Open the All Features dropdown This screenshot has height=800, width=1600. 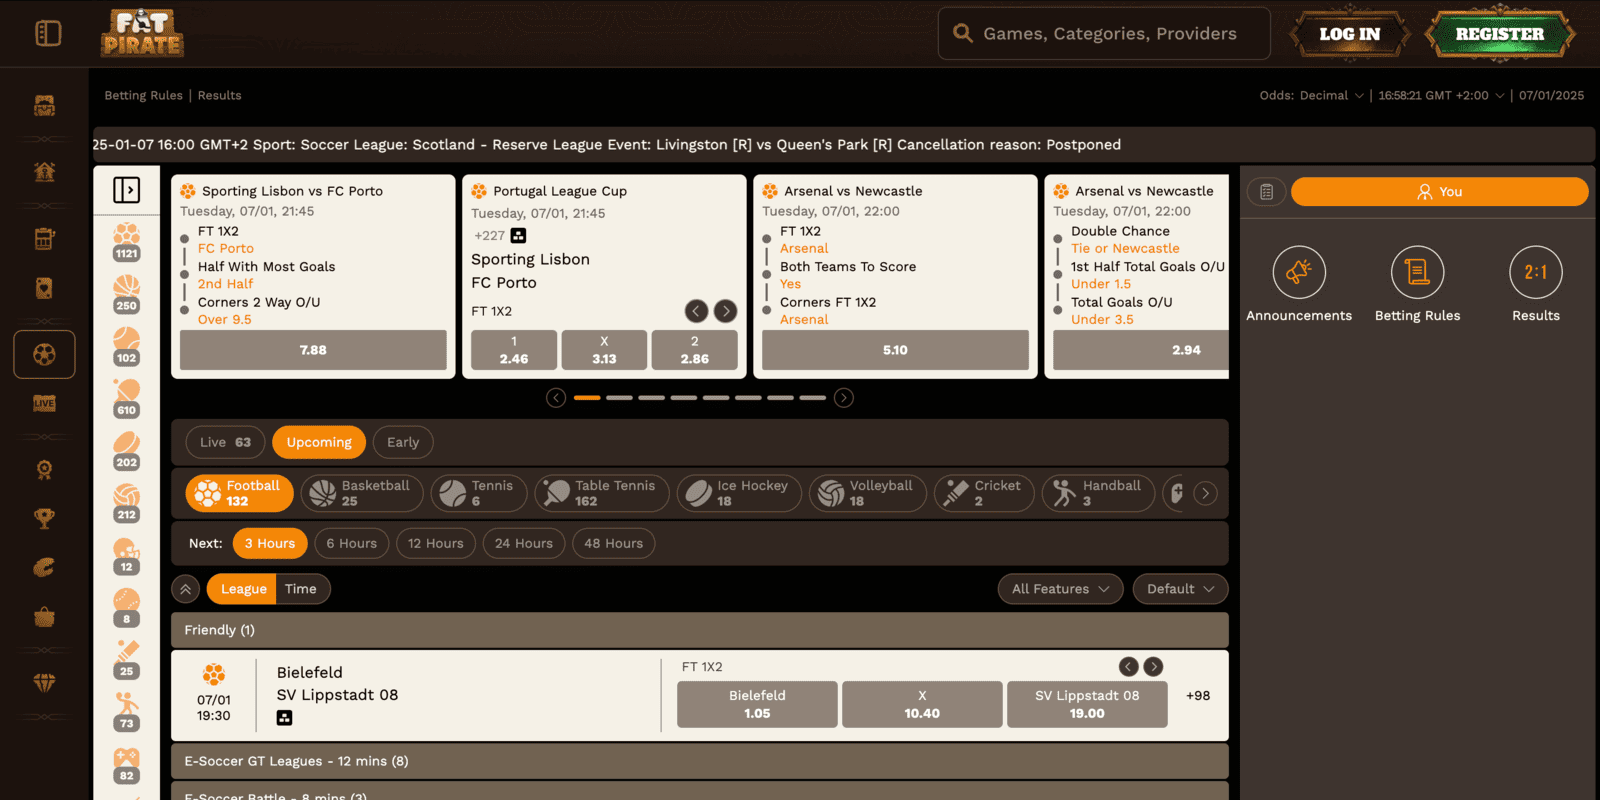pos(1060,589)
